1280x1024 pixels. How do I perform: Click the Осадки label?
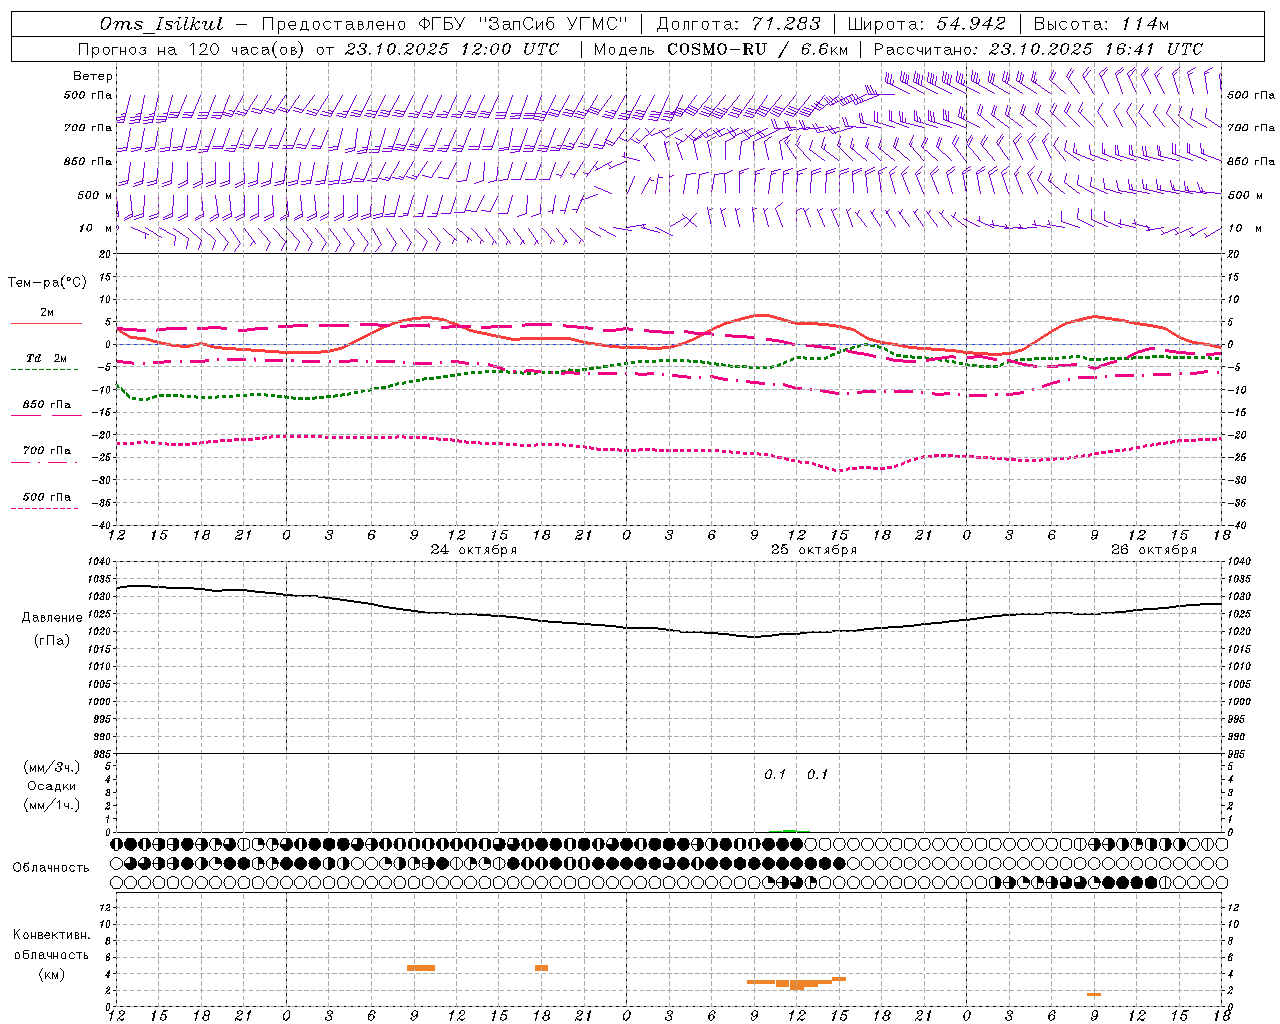52,787
